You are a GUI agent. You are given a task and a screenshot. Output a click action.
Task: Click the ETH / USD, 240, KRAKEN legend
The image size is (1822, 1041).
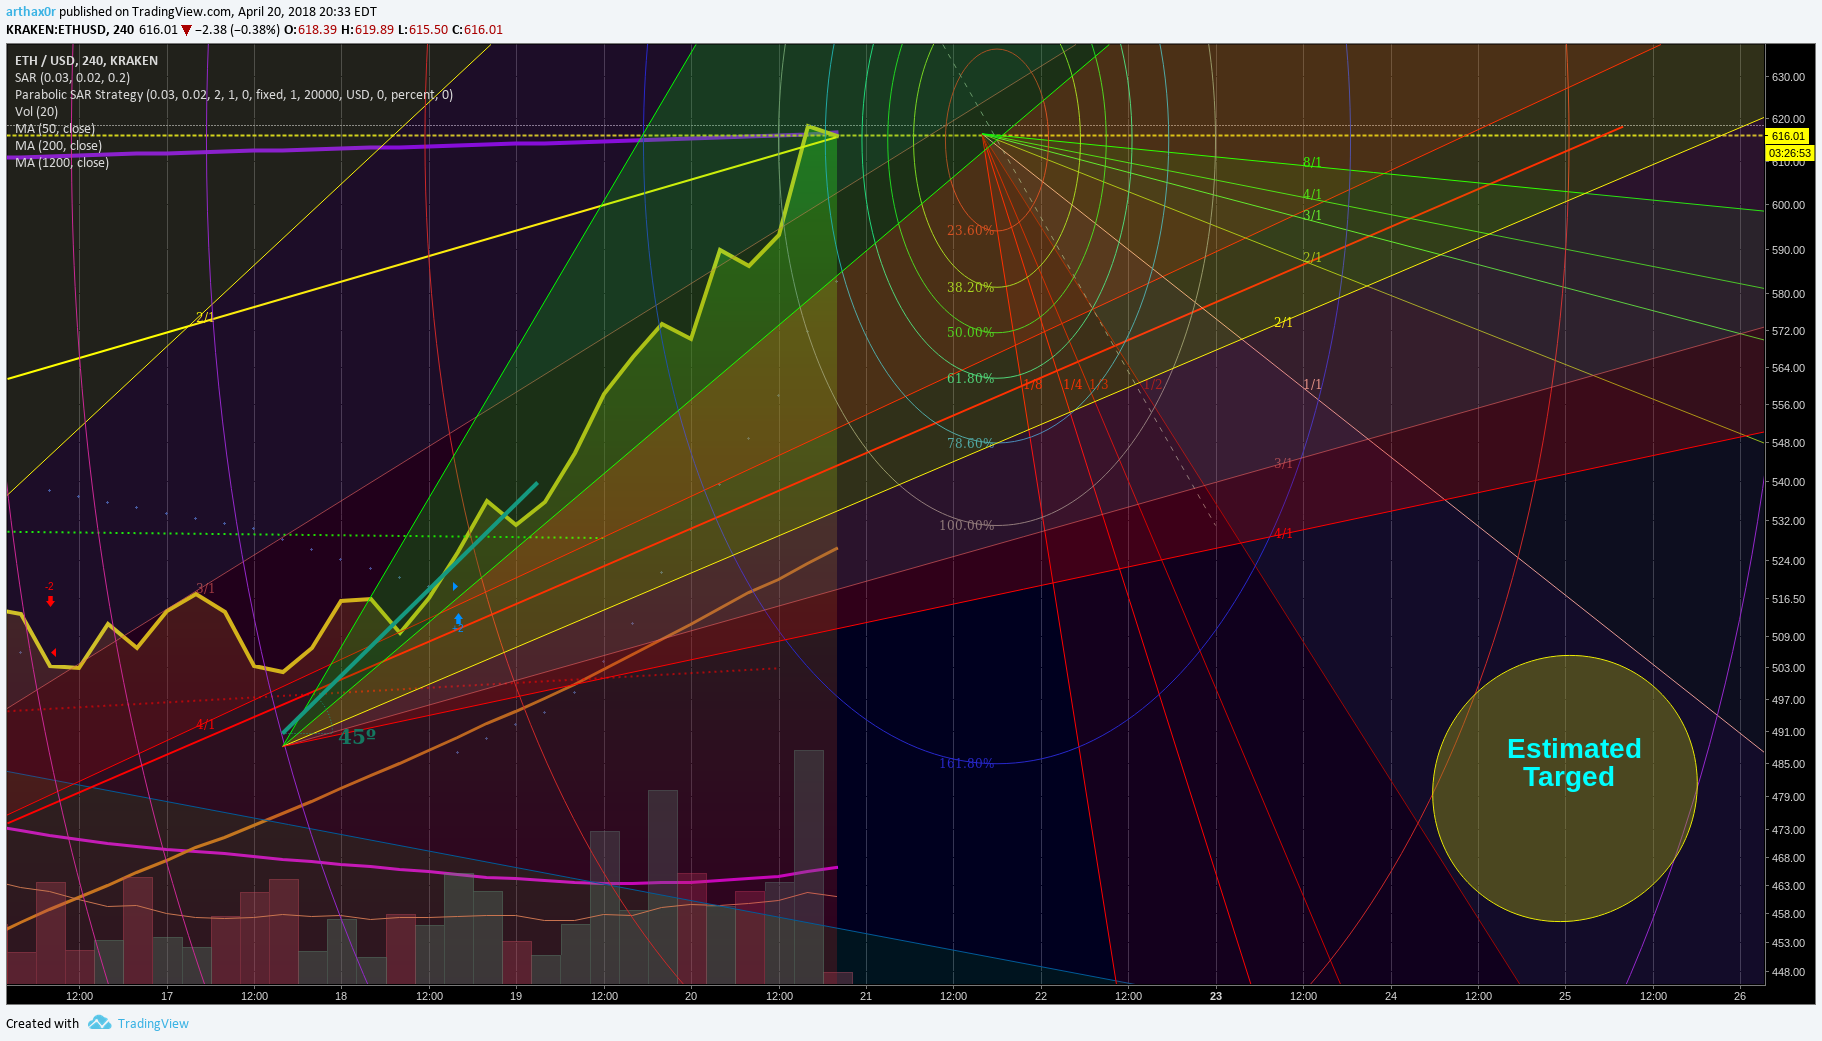[86, 61]
